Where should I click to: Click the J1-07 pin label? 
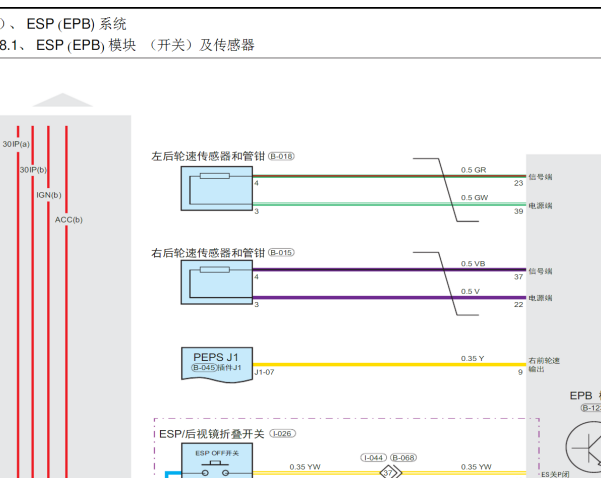pyautogui.click(x=264, y=372)
